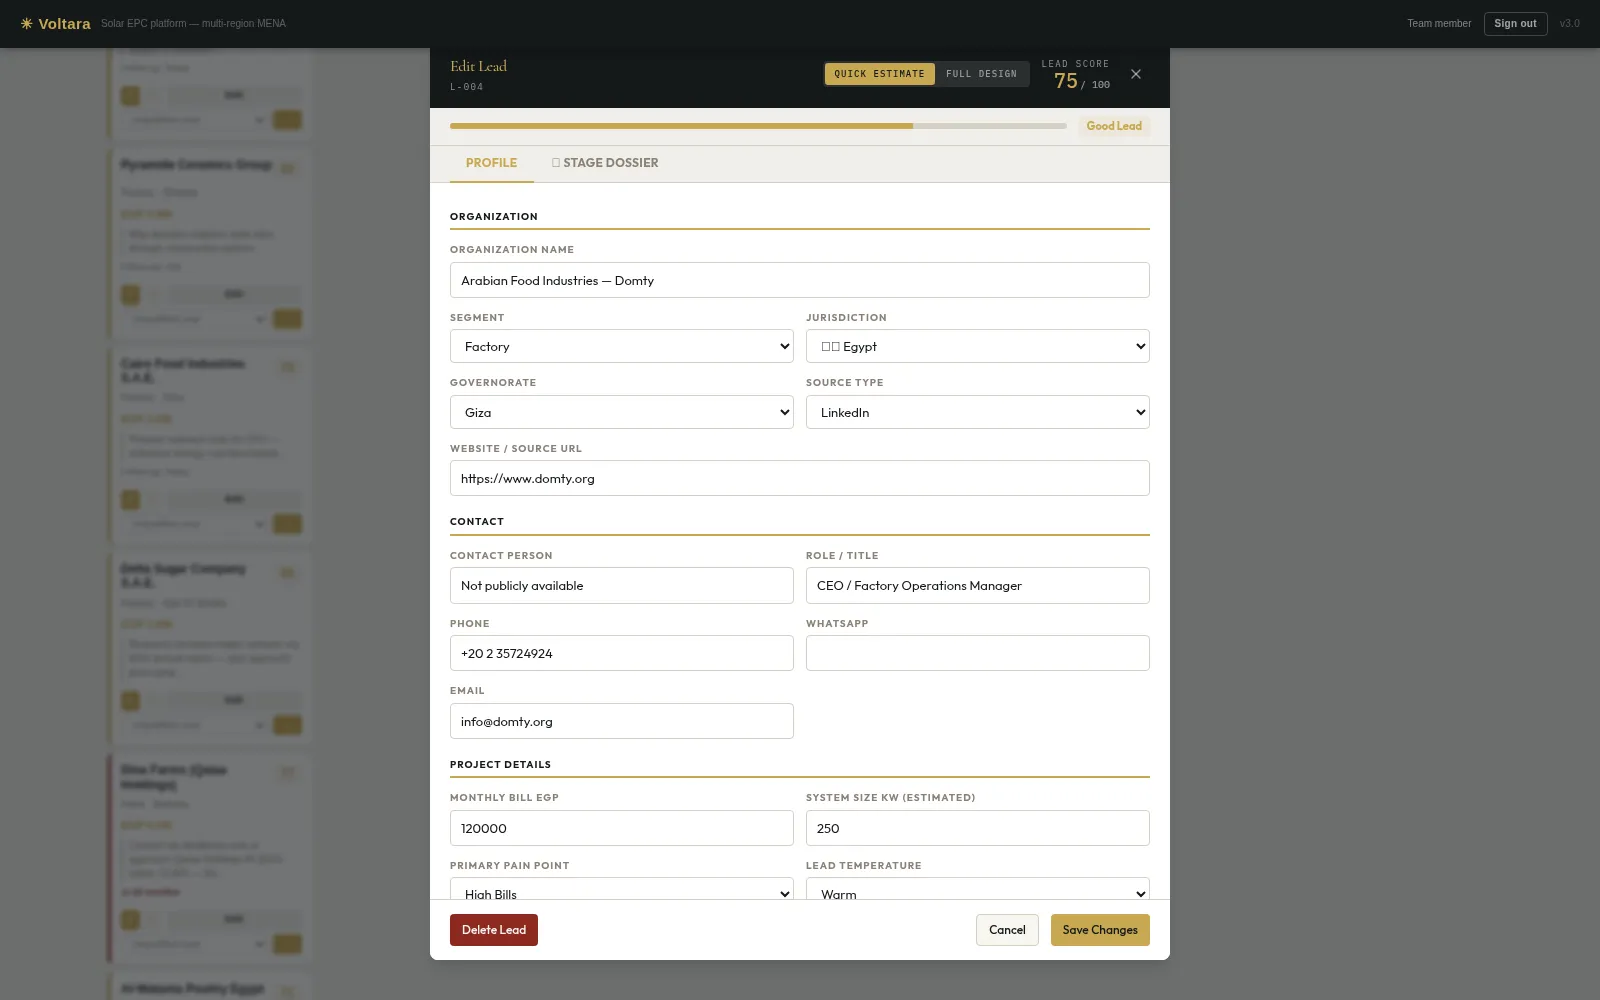Edit the Email field
This screenshot has width=1600, height=1000.
[x=622, y=721]
